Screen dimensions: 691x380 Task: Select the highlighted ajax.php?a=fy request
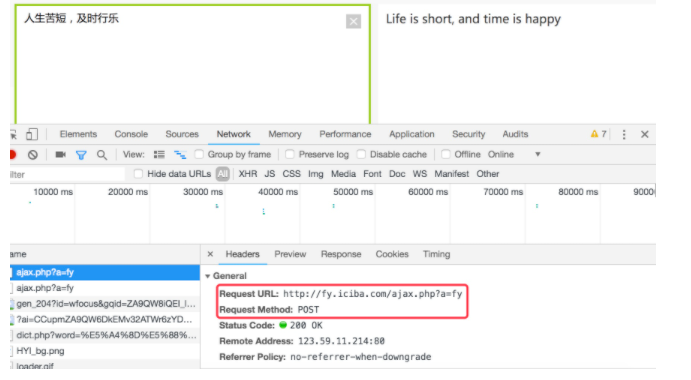pyautogui.click(x=105, y=272)
